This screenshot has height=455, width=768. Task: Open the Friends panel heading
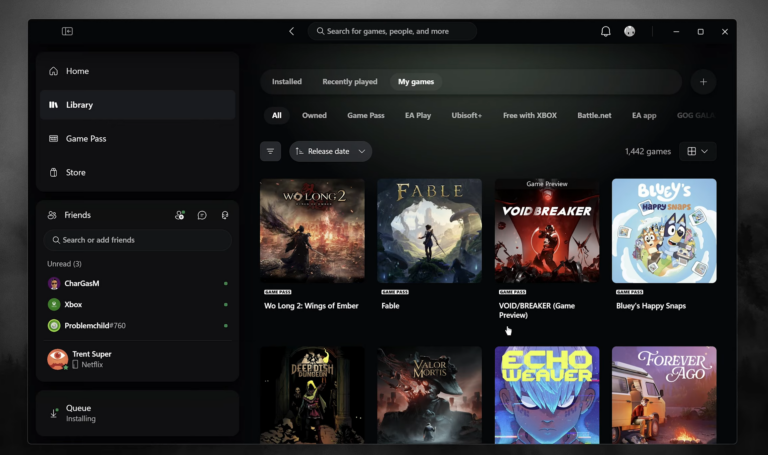coord(77,215)
